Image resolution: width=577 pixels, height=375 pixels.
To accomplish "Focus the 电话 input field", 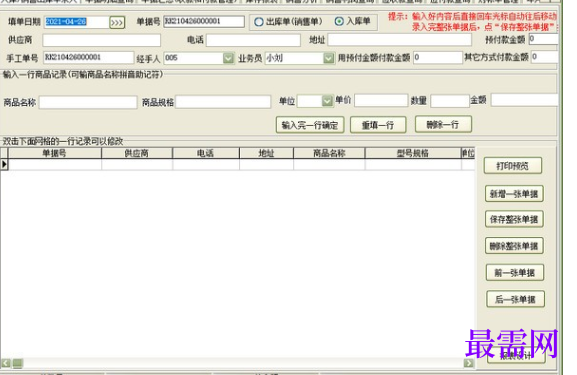I will tap(253, 40).
